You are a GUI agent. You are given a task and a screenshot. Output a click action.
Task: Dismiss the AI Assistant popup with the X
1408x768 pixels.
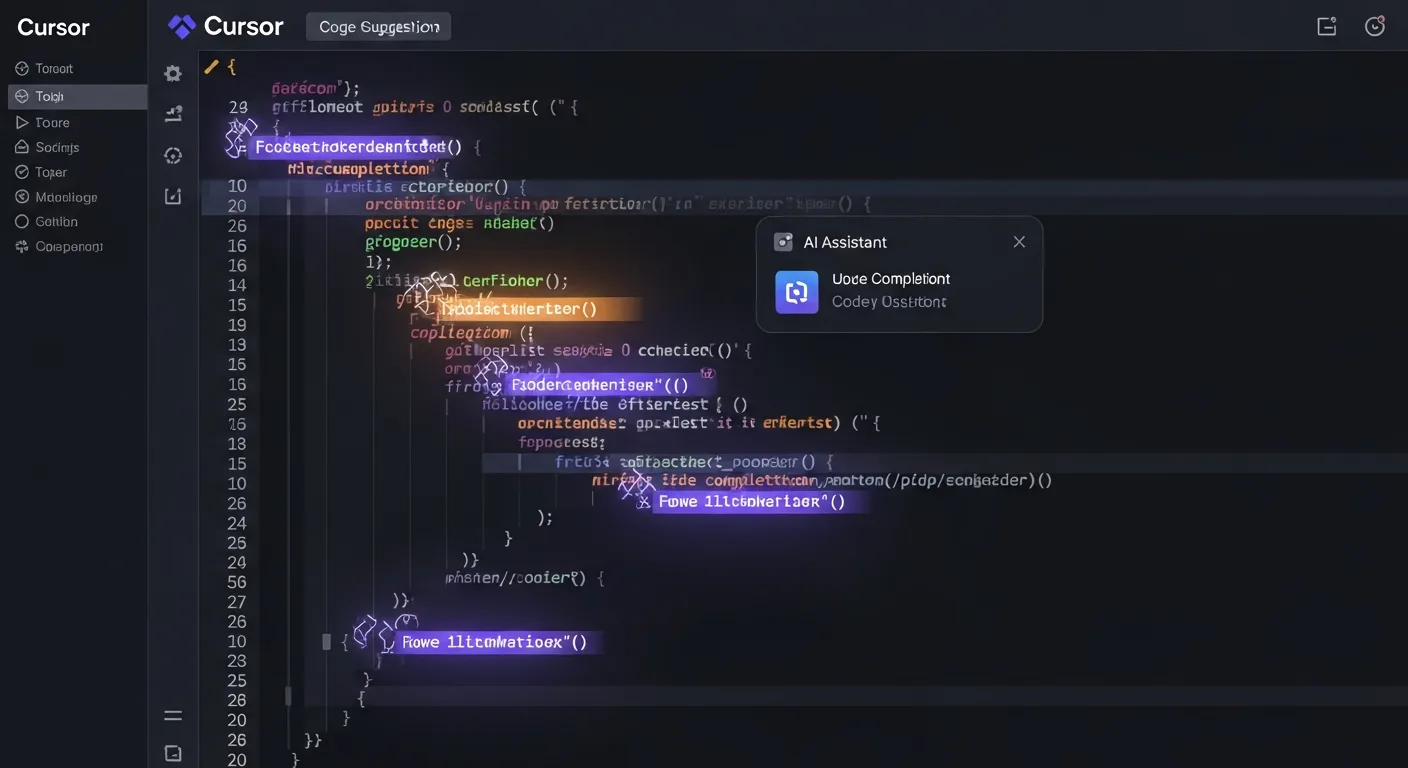coord(1018,241)
